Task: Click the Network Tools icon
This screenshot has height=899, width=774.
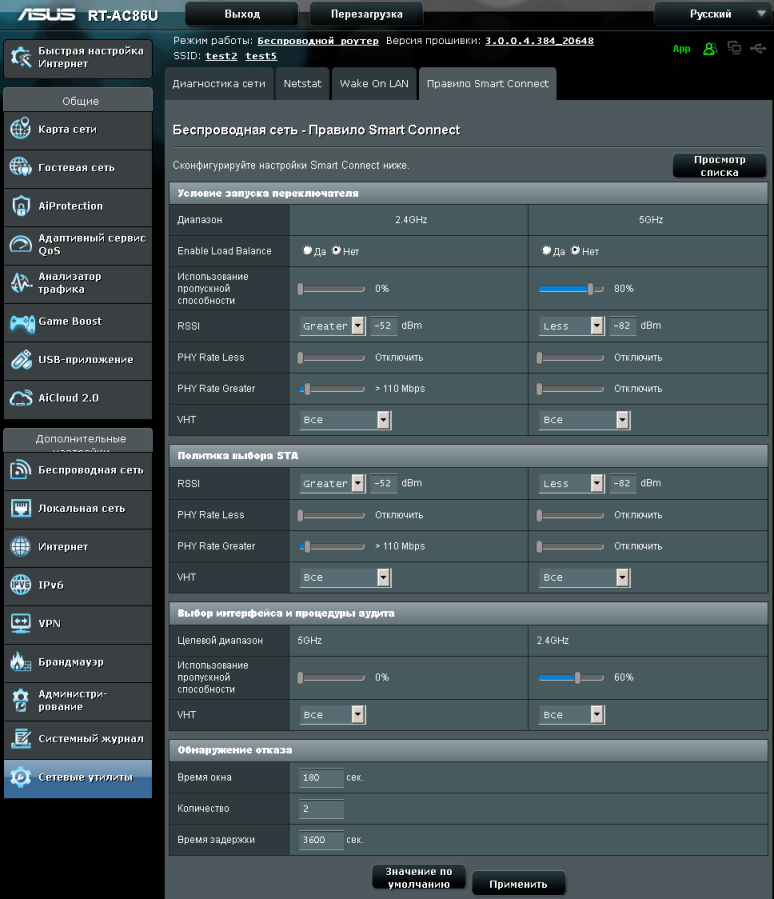Action: [x=21, y=777]
